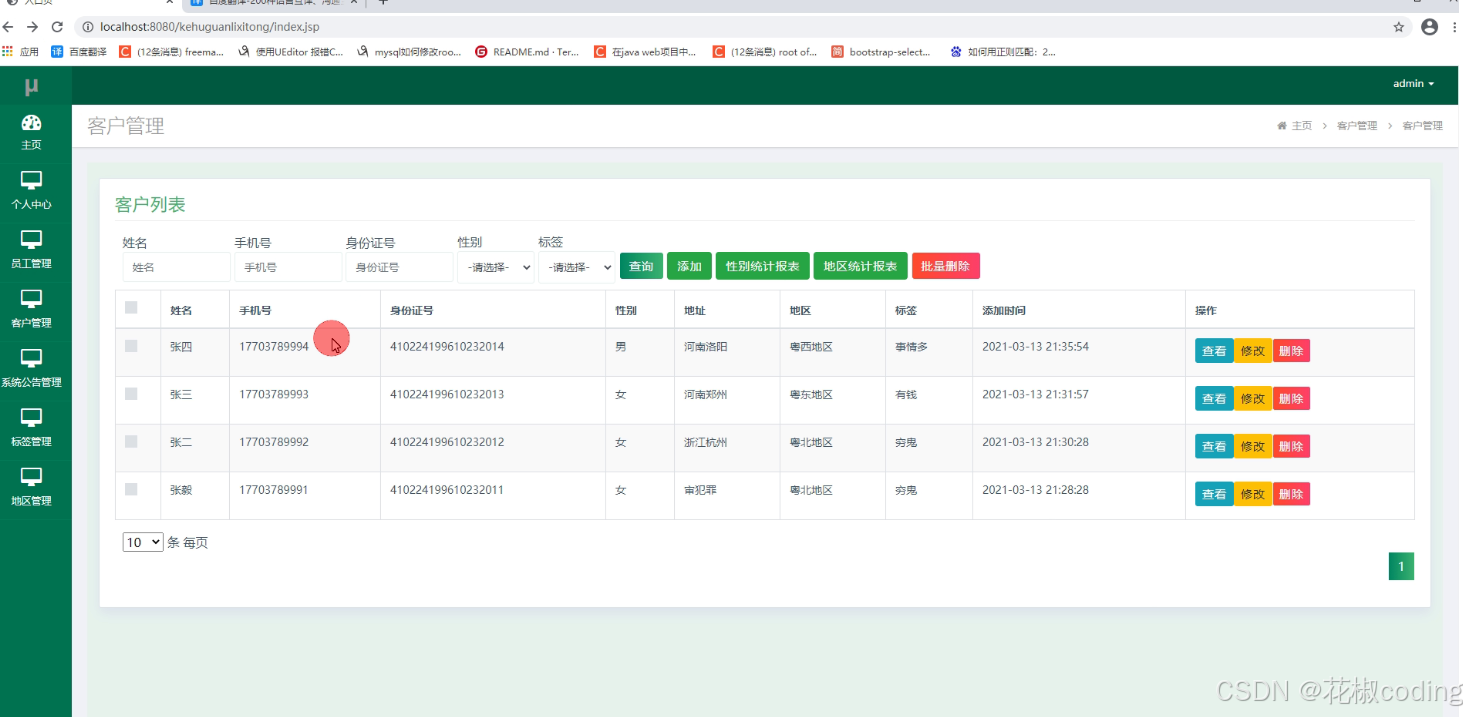
Task: Click browser forward arrow
Action: click(x=33, y=27)
